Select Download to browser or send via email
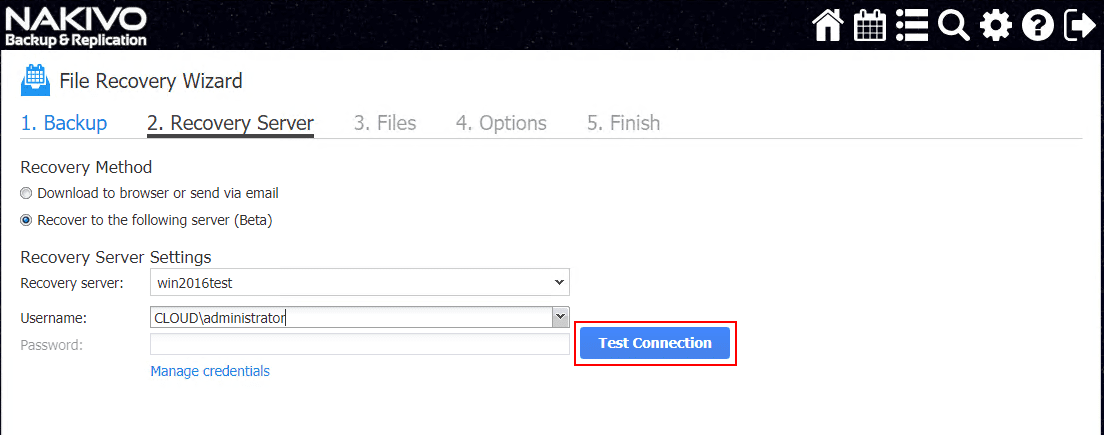Screen dimensions: 1104x435 click(x=27, y=193)
